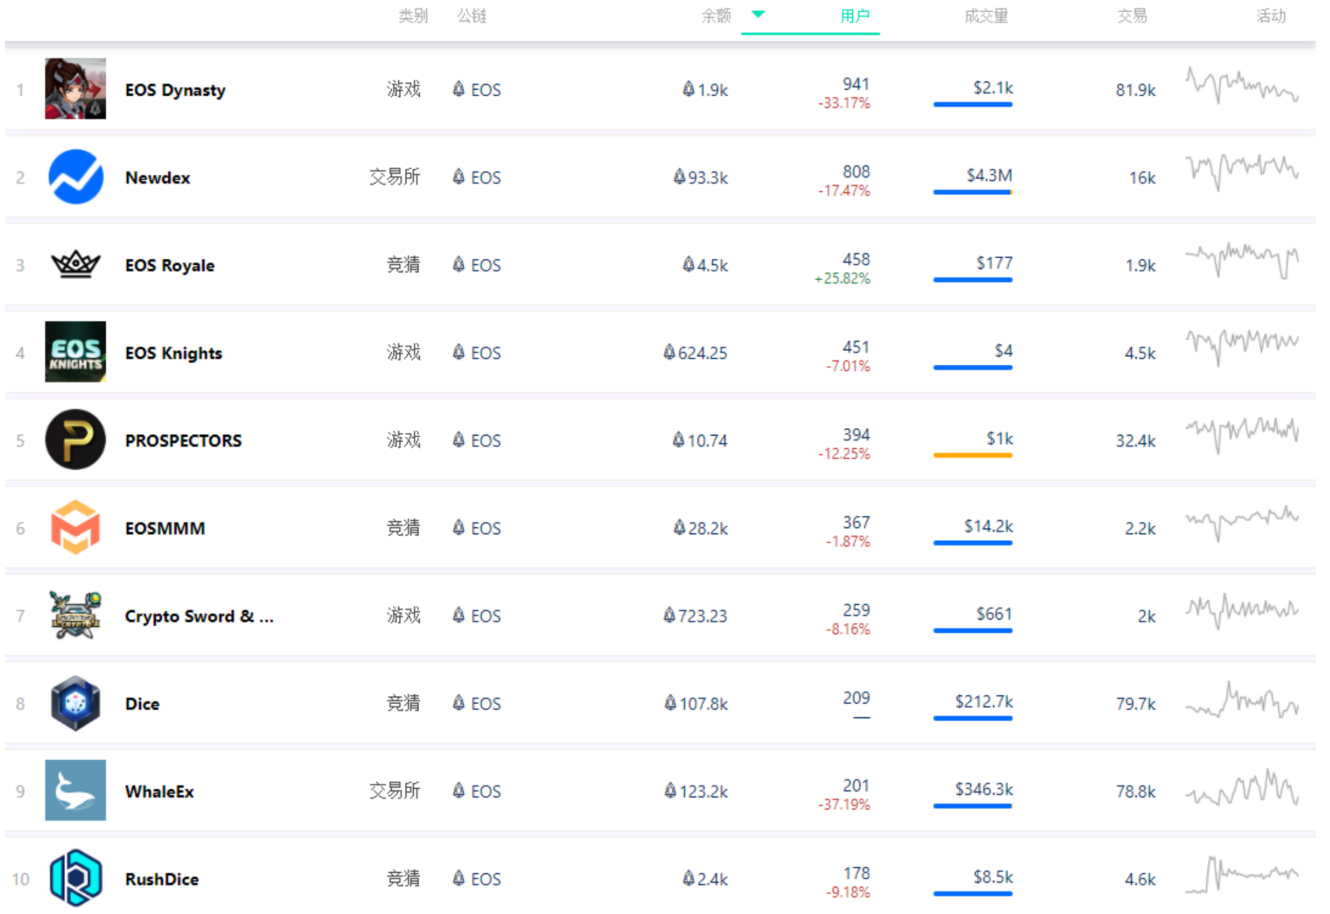Click the EOS chain label for RushDice

(x=477, y=879)
